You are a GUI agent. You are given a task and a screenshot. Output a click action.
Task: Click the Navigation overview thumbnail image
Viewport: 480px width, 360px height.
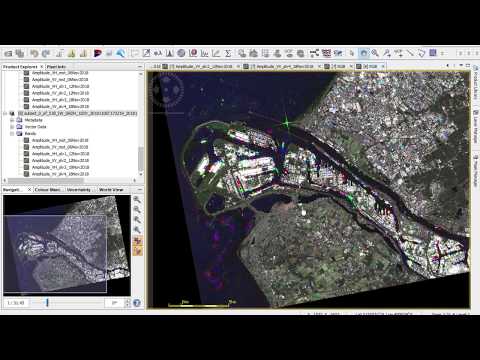point(67,245)
